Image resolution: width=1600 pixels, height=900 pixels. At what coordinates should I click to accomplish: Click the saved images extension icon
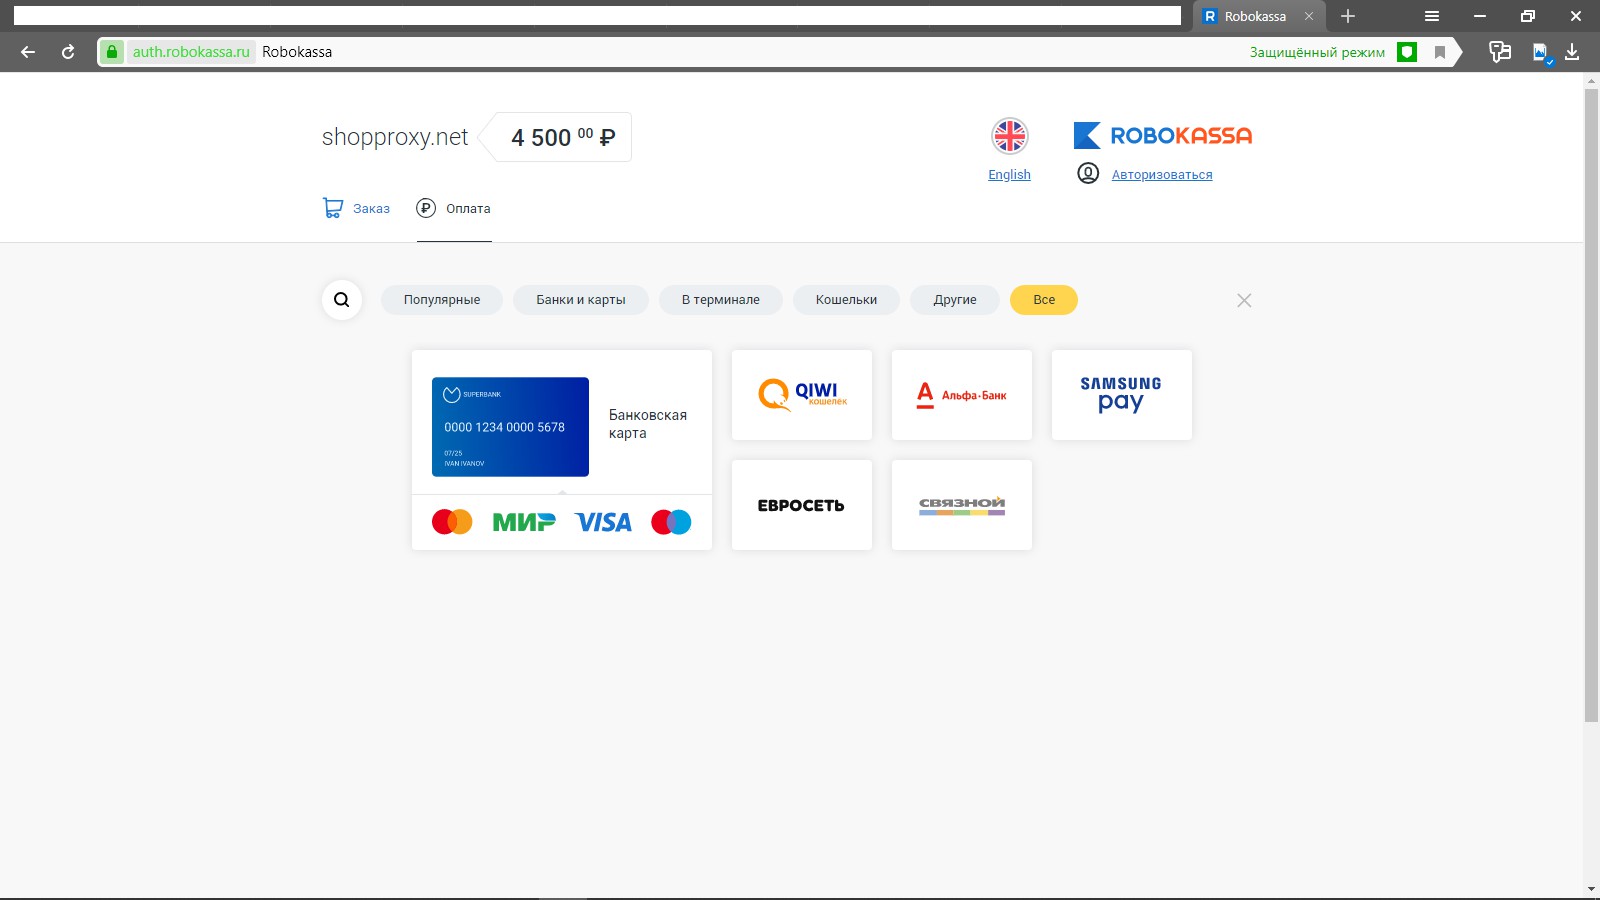tap(1541, 53)
